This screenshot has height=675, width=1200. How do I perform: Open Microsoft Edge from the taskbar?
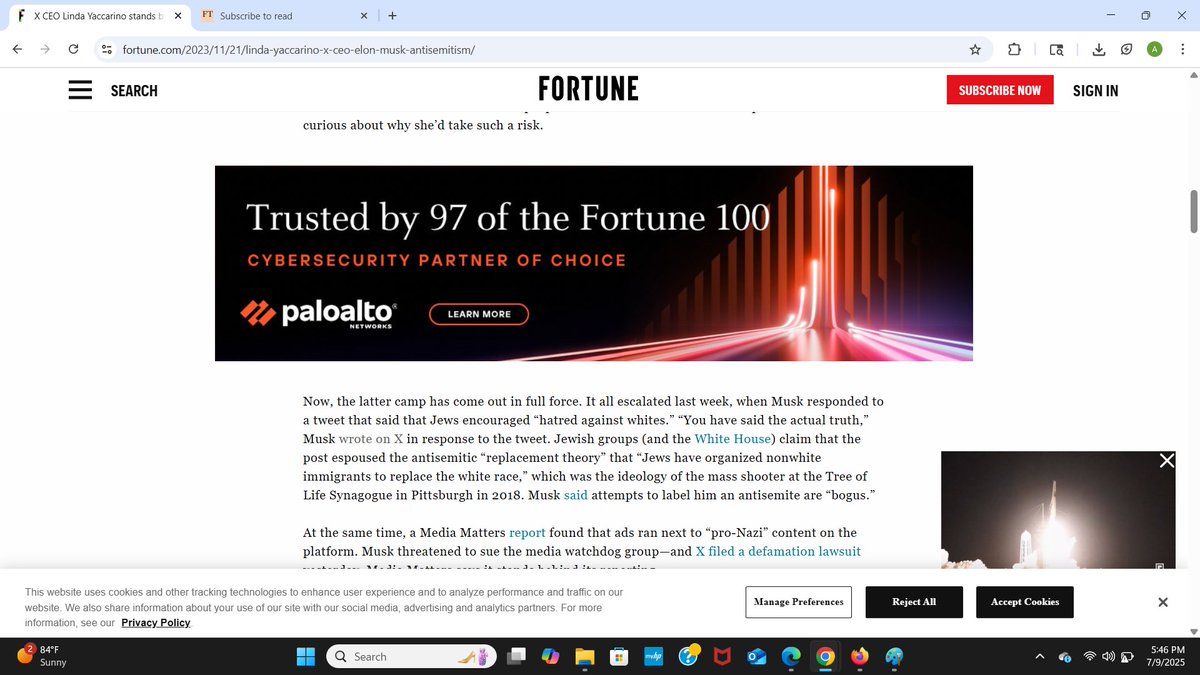[791, 656]
